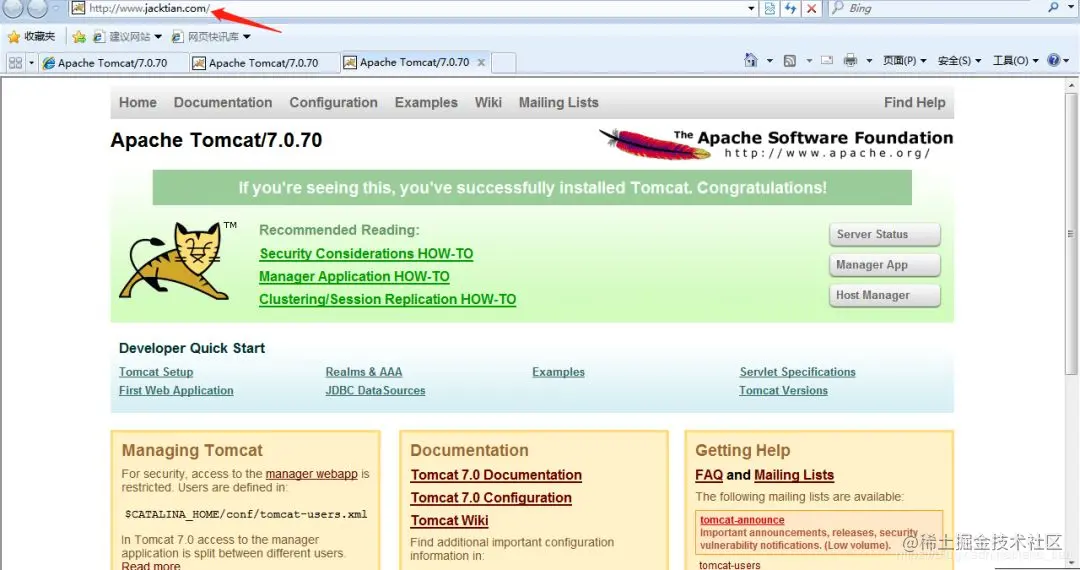Image resolution: width=1080 pixels, height=570 pixels.
Task: Expand the Help icon dropdown arrow
Action: 1066,61
